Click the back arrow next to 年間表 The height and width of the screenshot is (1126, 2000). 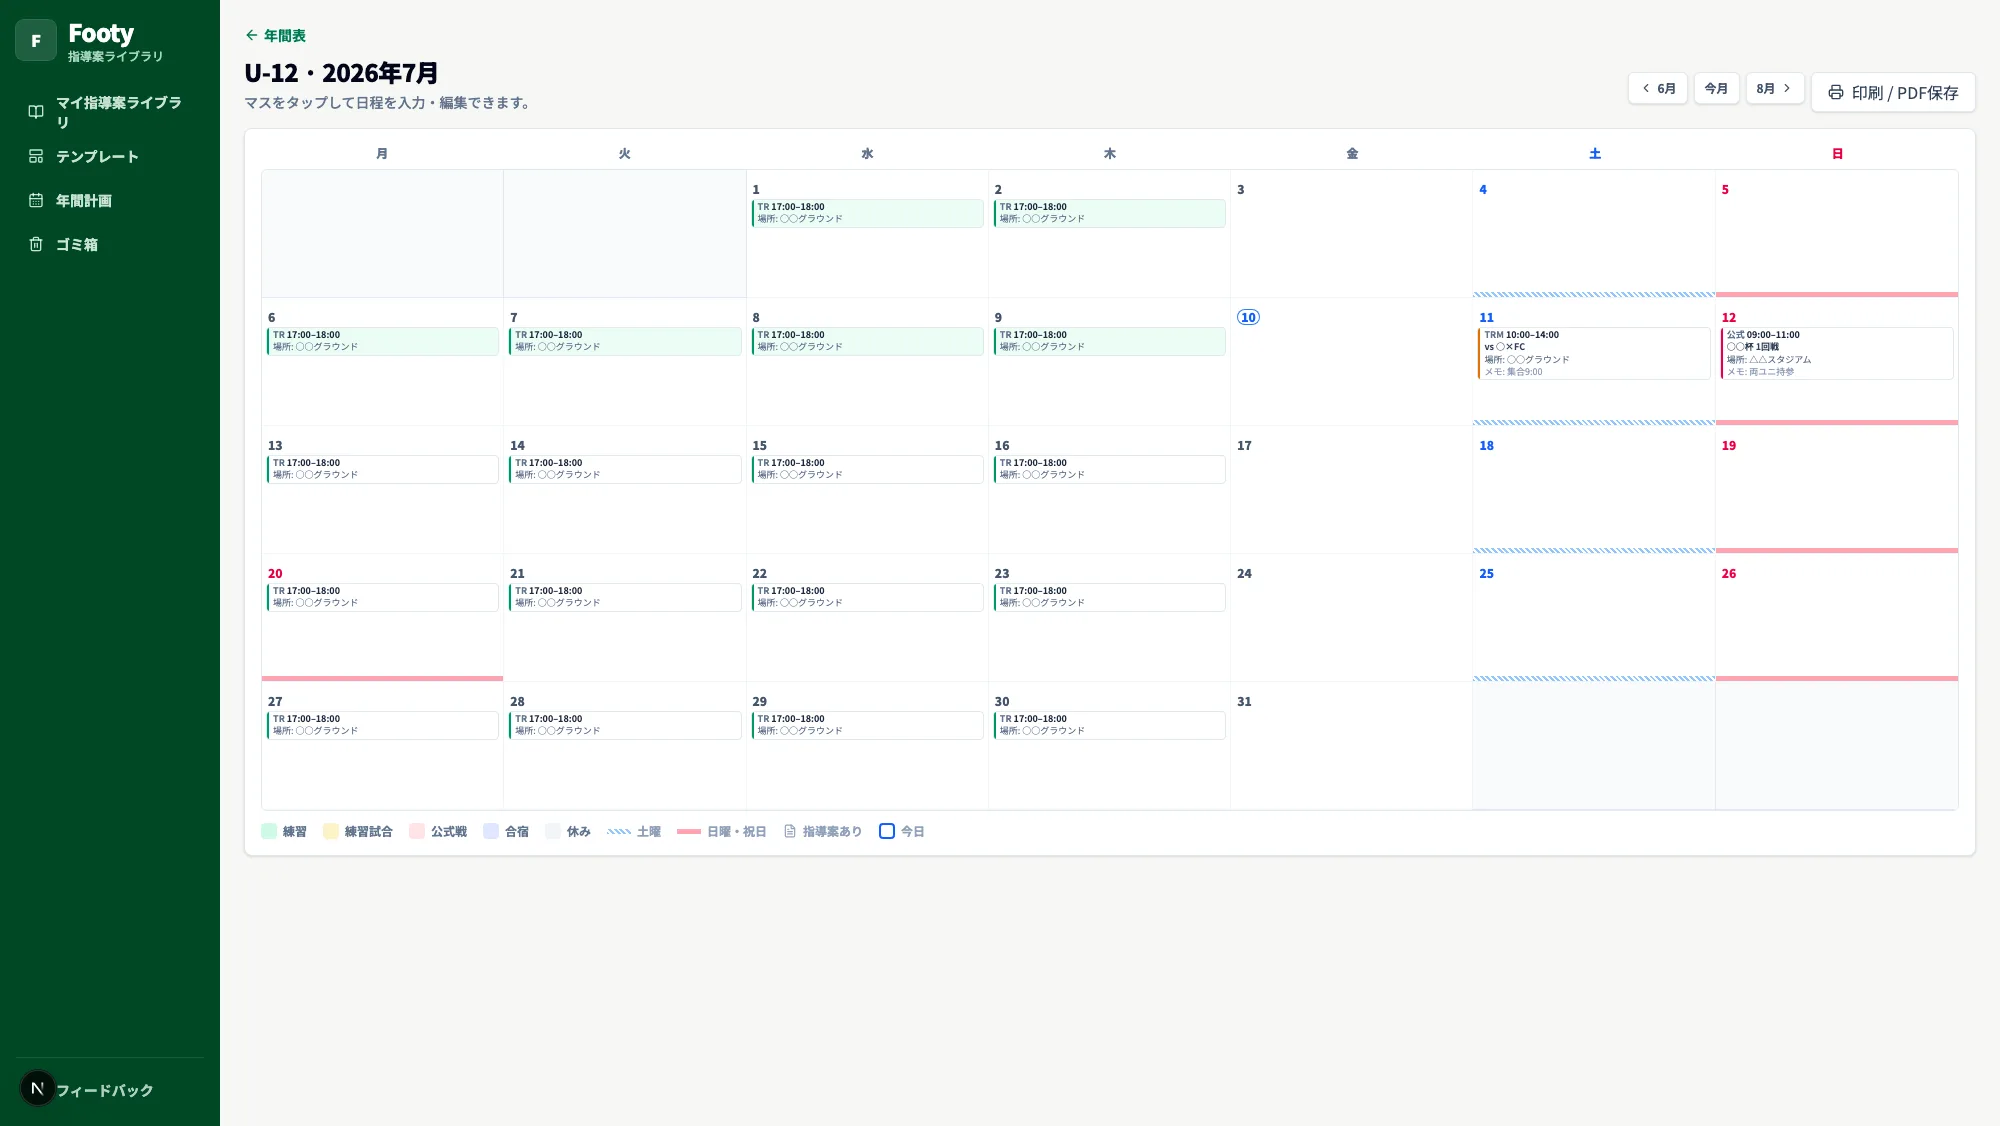click(252, 35)
